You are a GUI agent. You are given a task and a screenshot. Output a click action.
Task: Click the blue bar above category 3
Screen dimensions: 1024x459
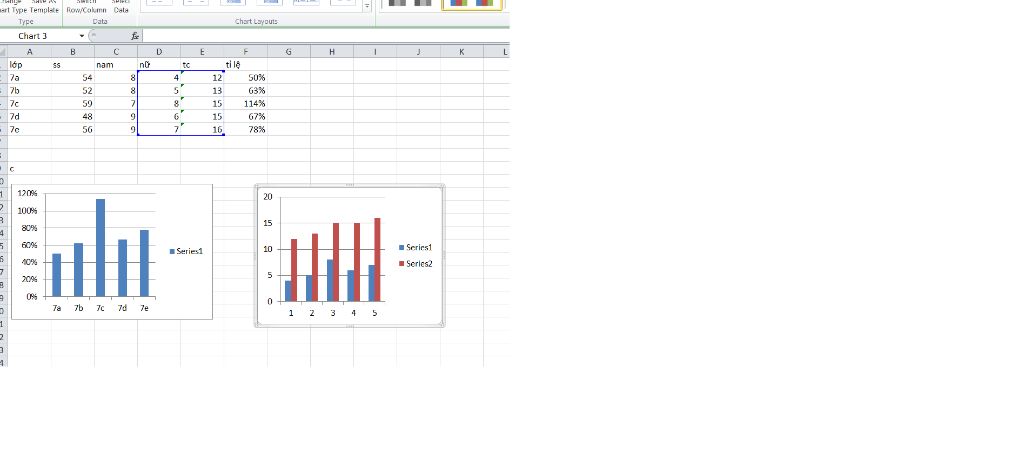click(x=330, y=281)
